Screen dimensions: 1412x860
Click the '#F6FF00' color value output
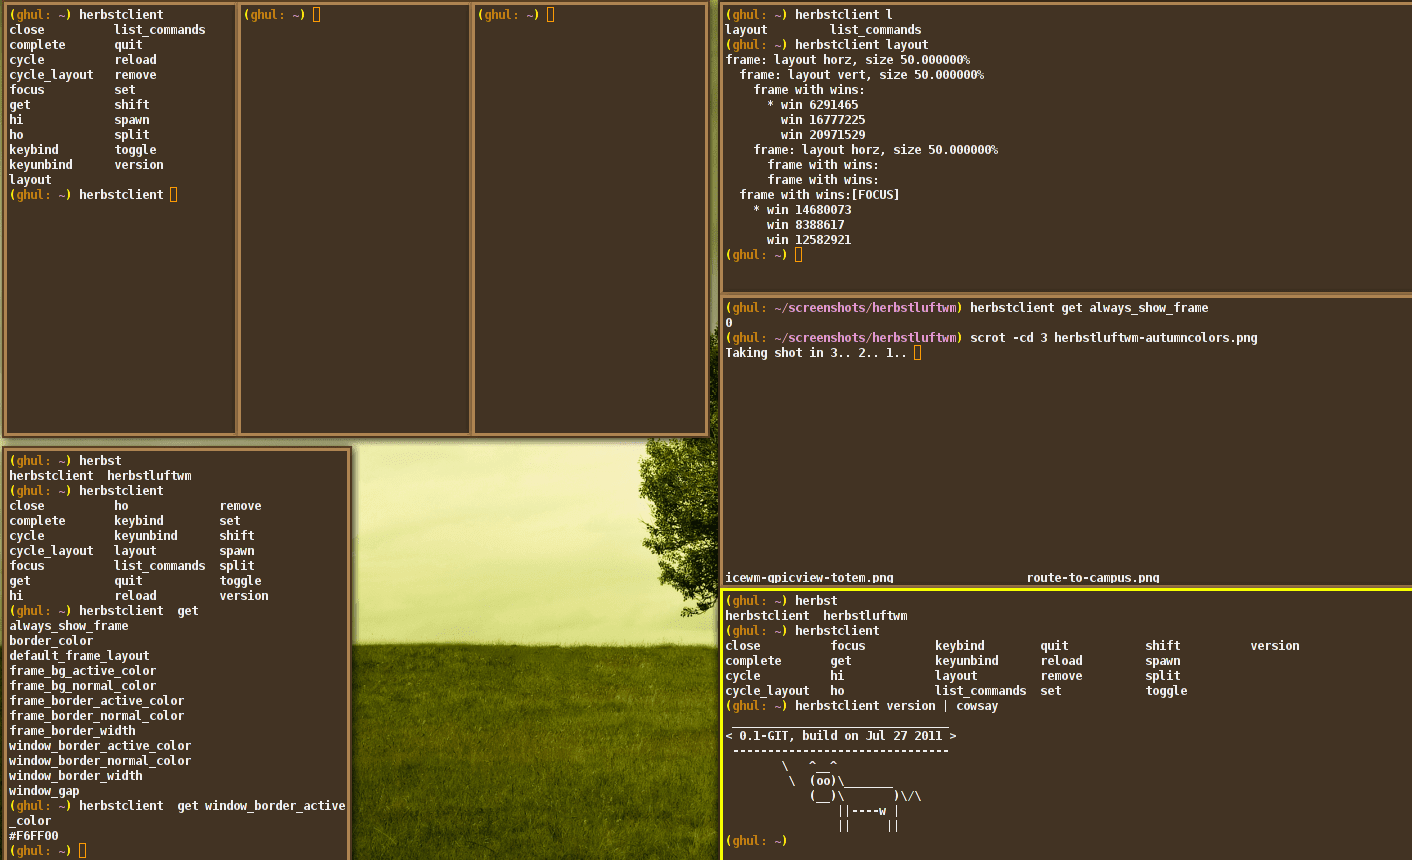click(x=34, y=836)
